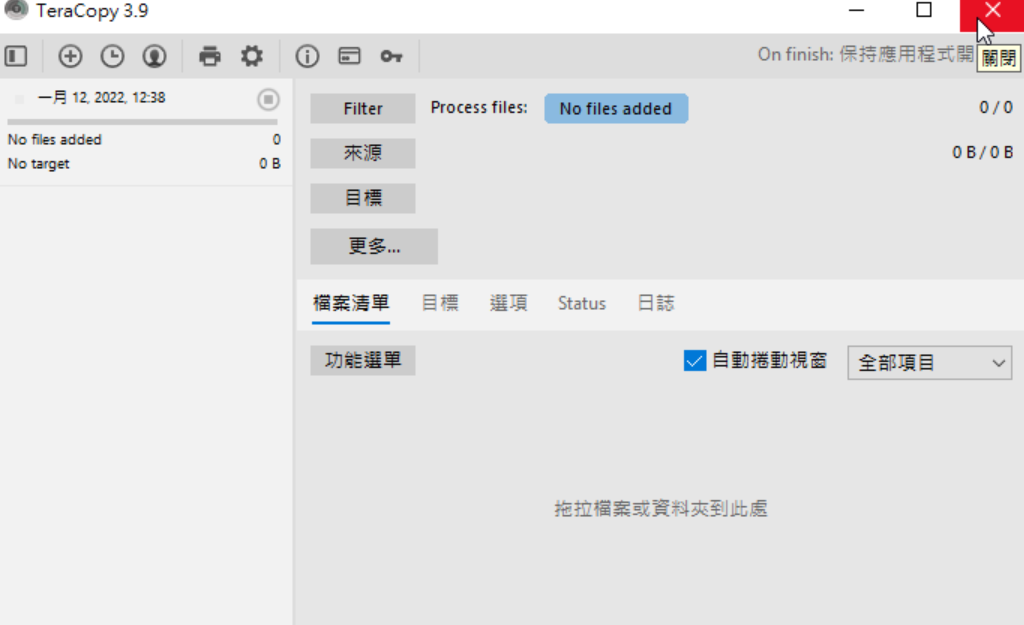Click the info circle icon
This screenshot has width=1024, height=625.
click(307, 56)
